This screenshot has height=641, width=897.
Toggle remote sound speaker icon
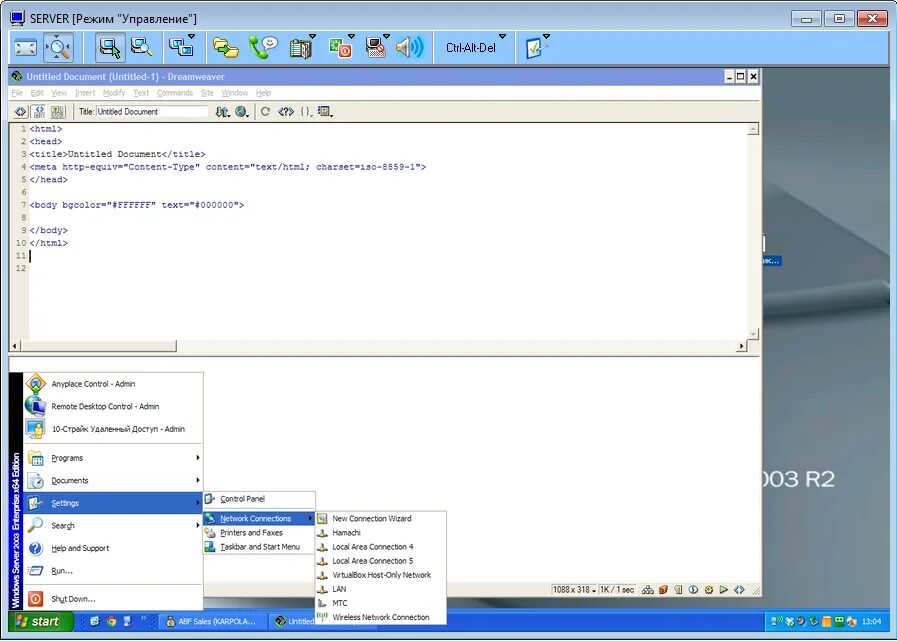click(410, 48)
